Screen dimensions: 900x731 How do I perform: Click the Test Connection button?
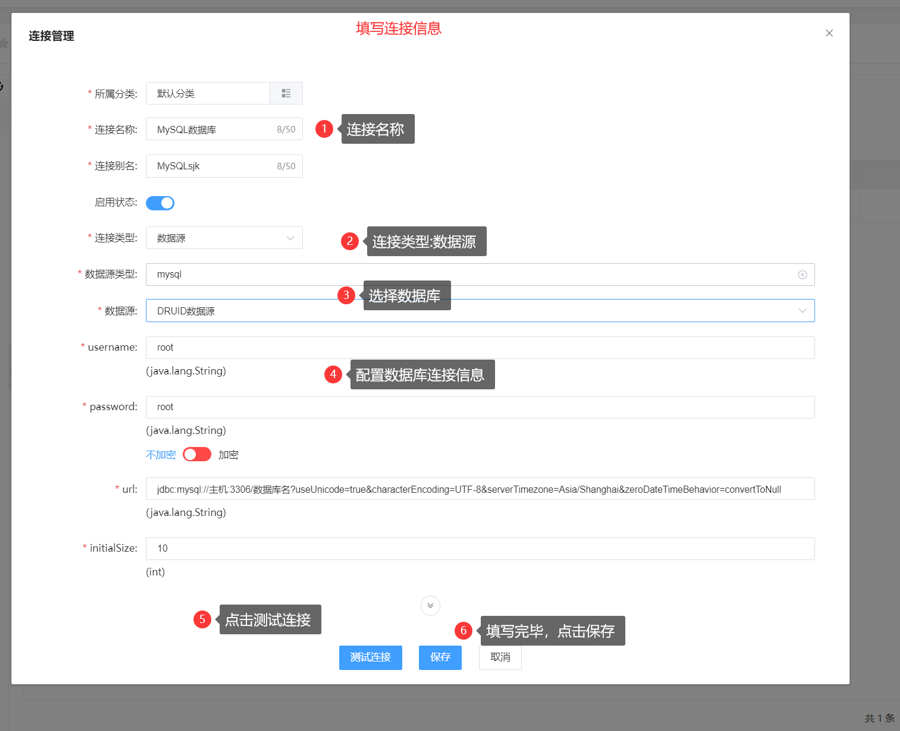pyautogui.click(x=370, y=657)
